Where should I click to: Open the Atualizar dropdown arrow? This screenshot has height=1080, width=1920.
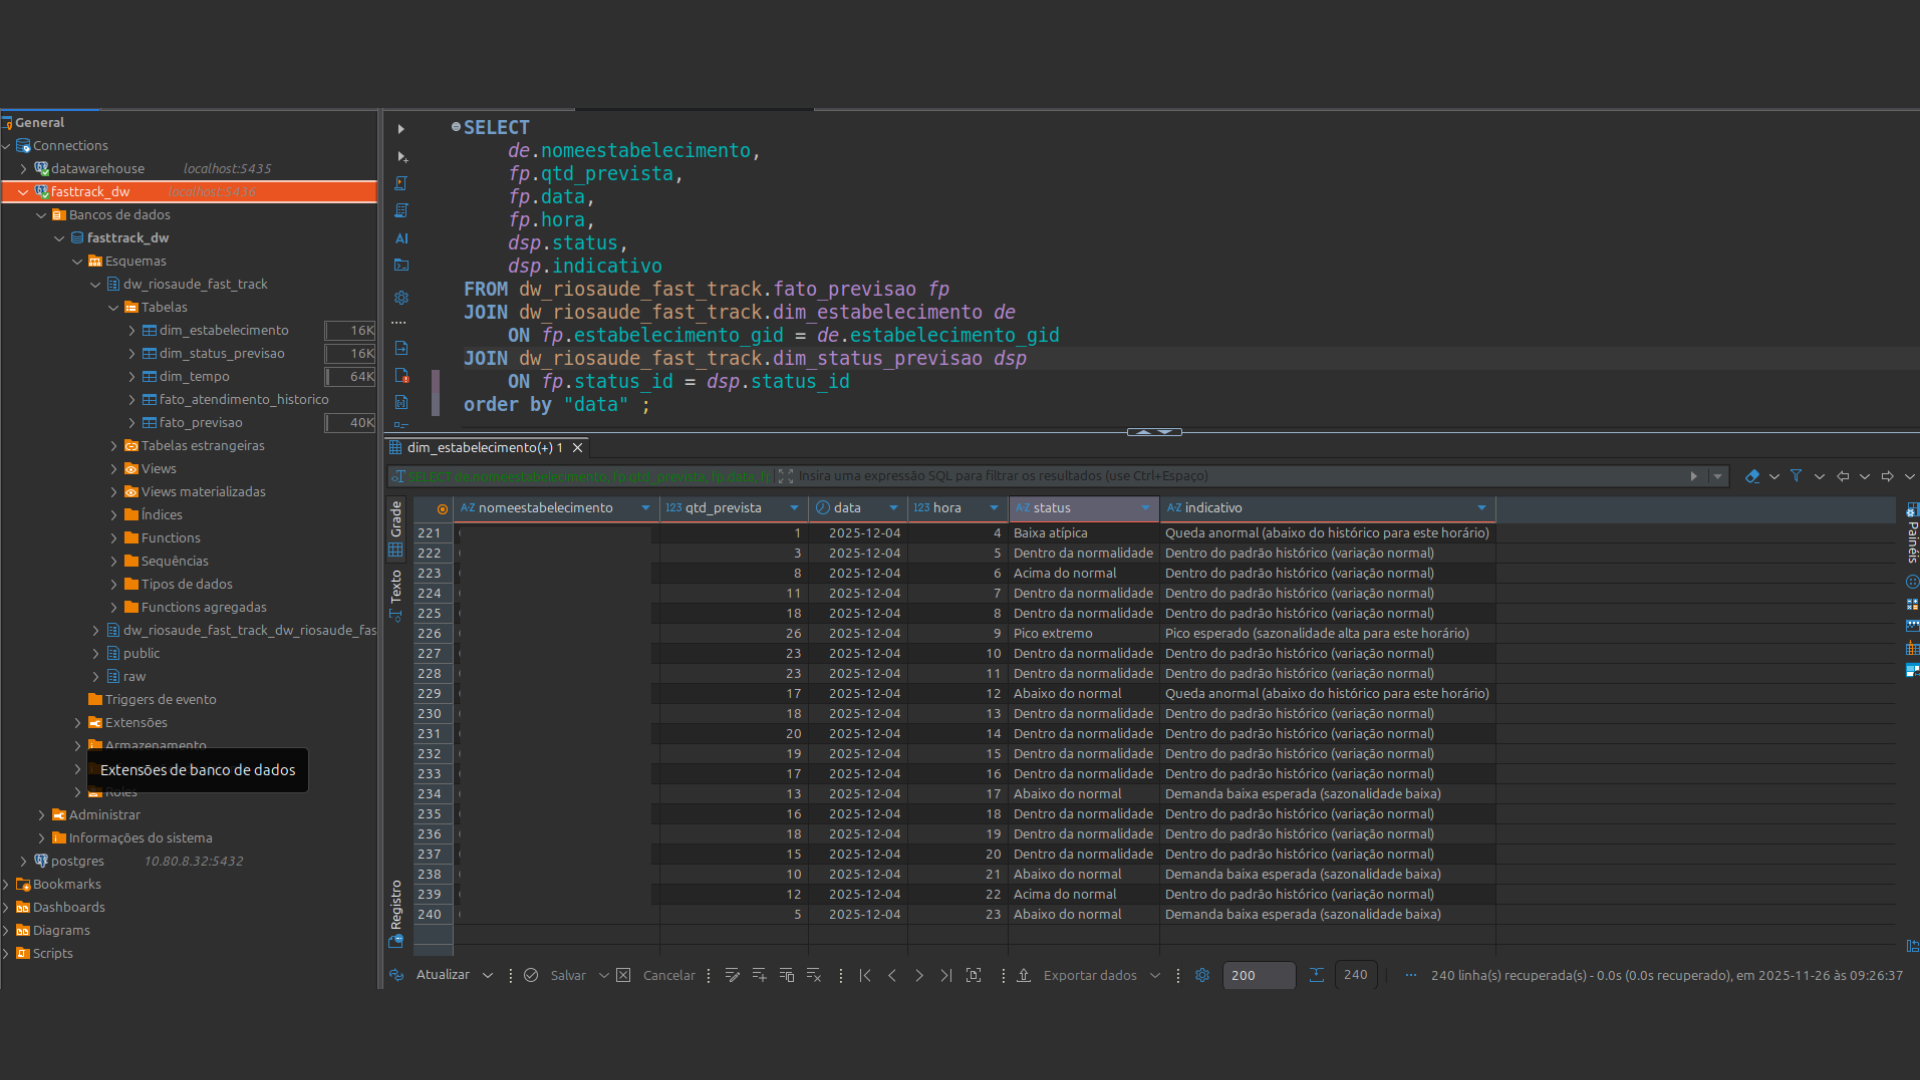(x=488, y=975)
